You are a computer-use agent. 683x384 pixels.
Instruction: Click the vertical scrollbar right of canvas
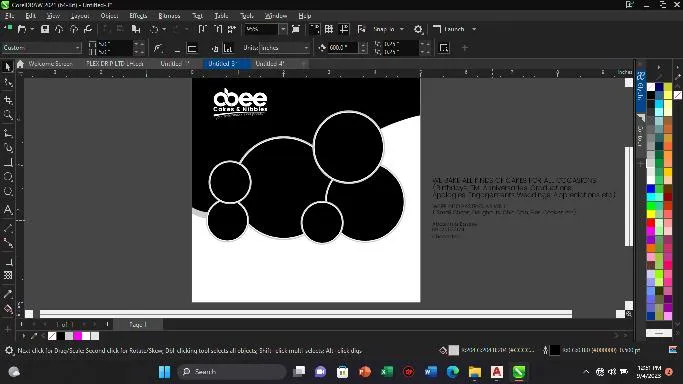click(629, 196)
